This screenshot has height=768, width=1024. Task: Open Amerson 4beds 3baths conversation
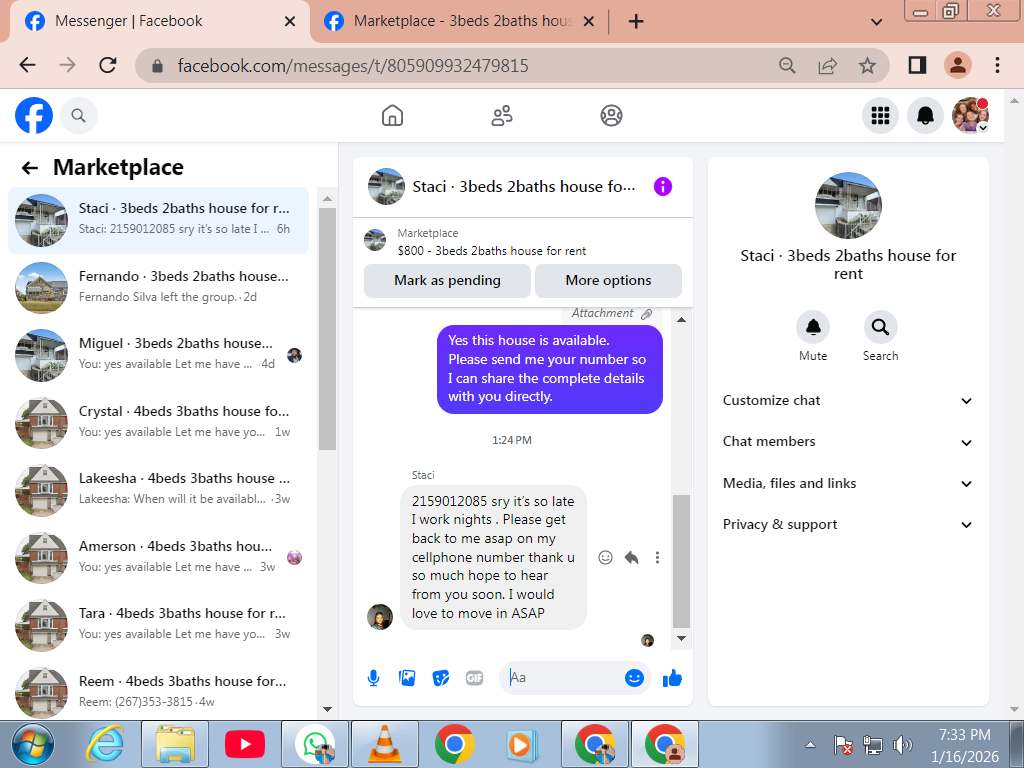tap(158, 558)
